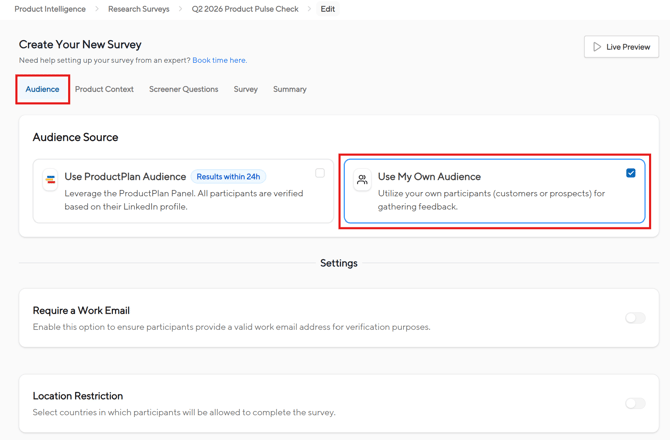Navigate to Product Intelligence breadcrumb

pos(50,9)
